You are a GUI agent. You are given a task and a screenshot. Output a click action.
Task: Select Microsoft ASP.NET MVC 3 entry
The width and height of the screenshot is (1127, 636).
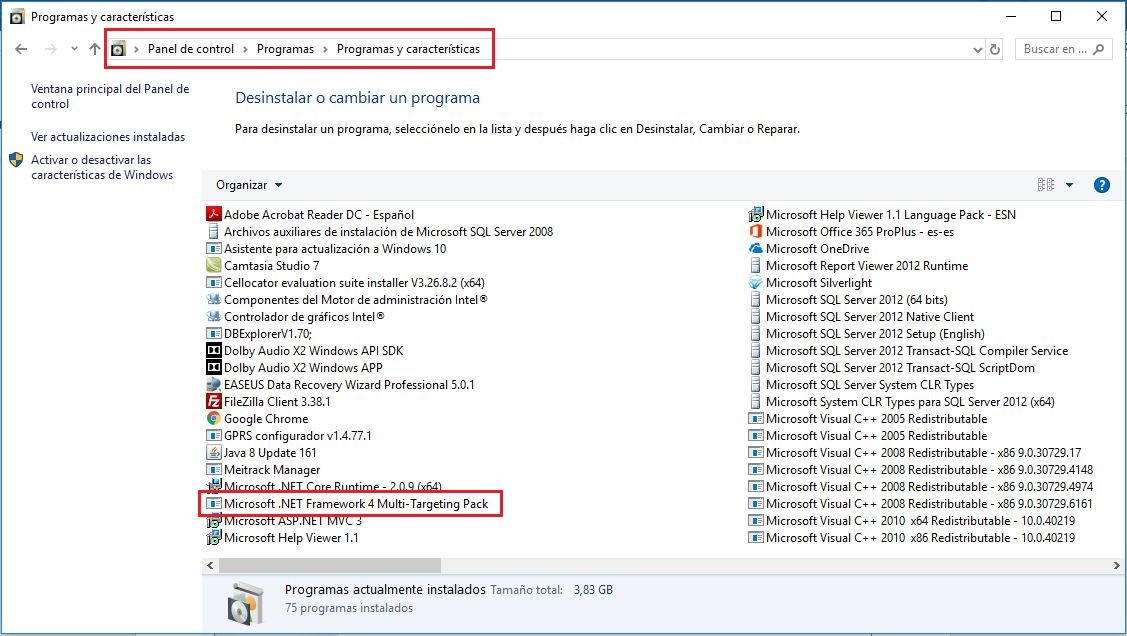pyautogui.click(x=284, y=521)
